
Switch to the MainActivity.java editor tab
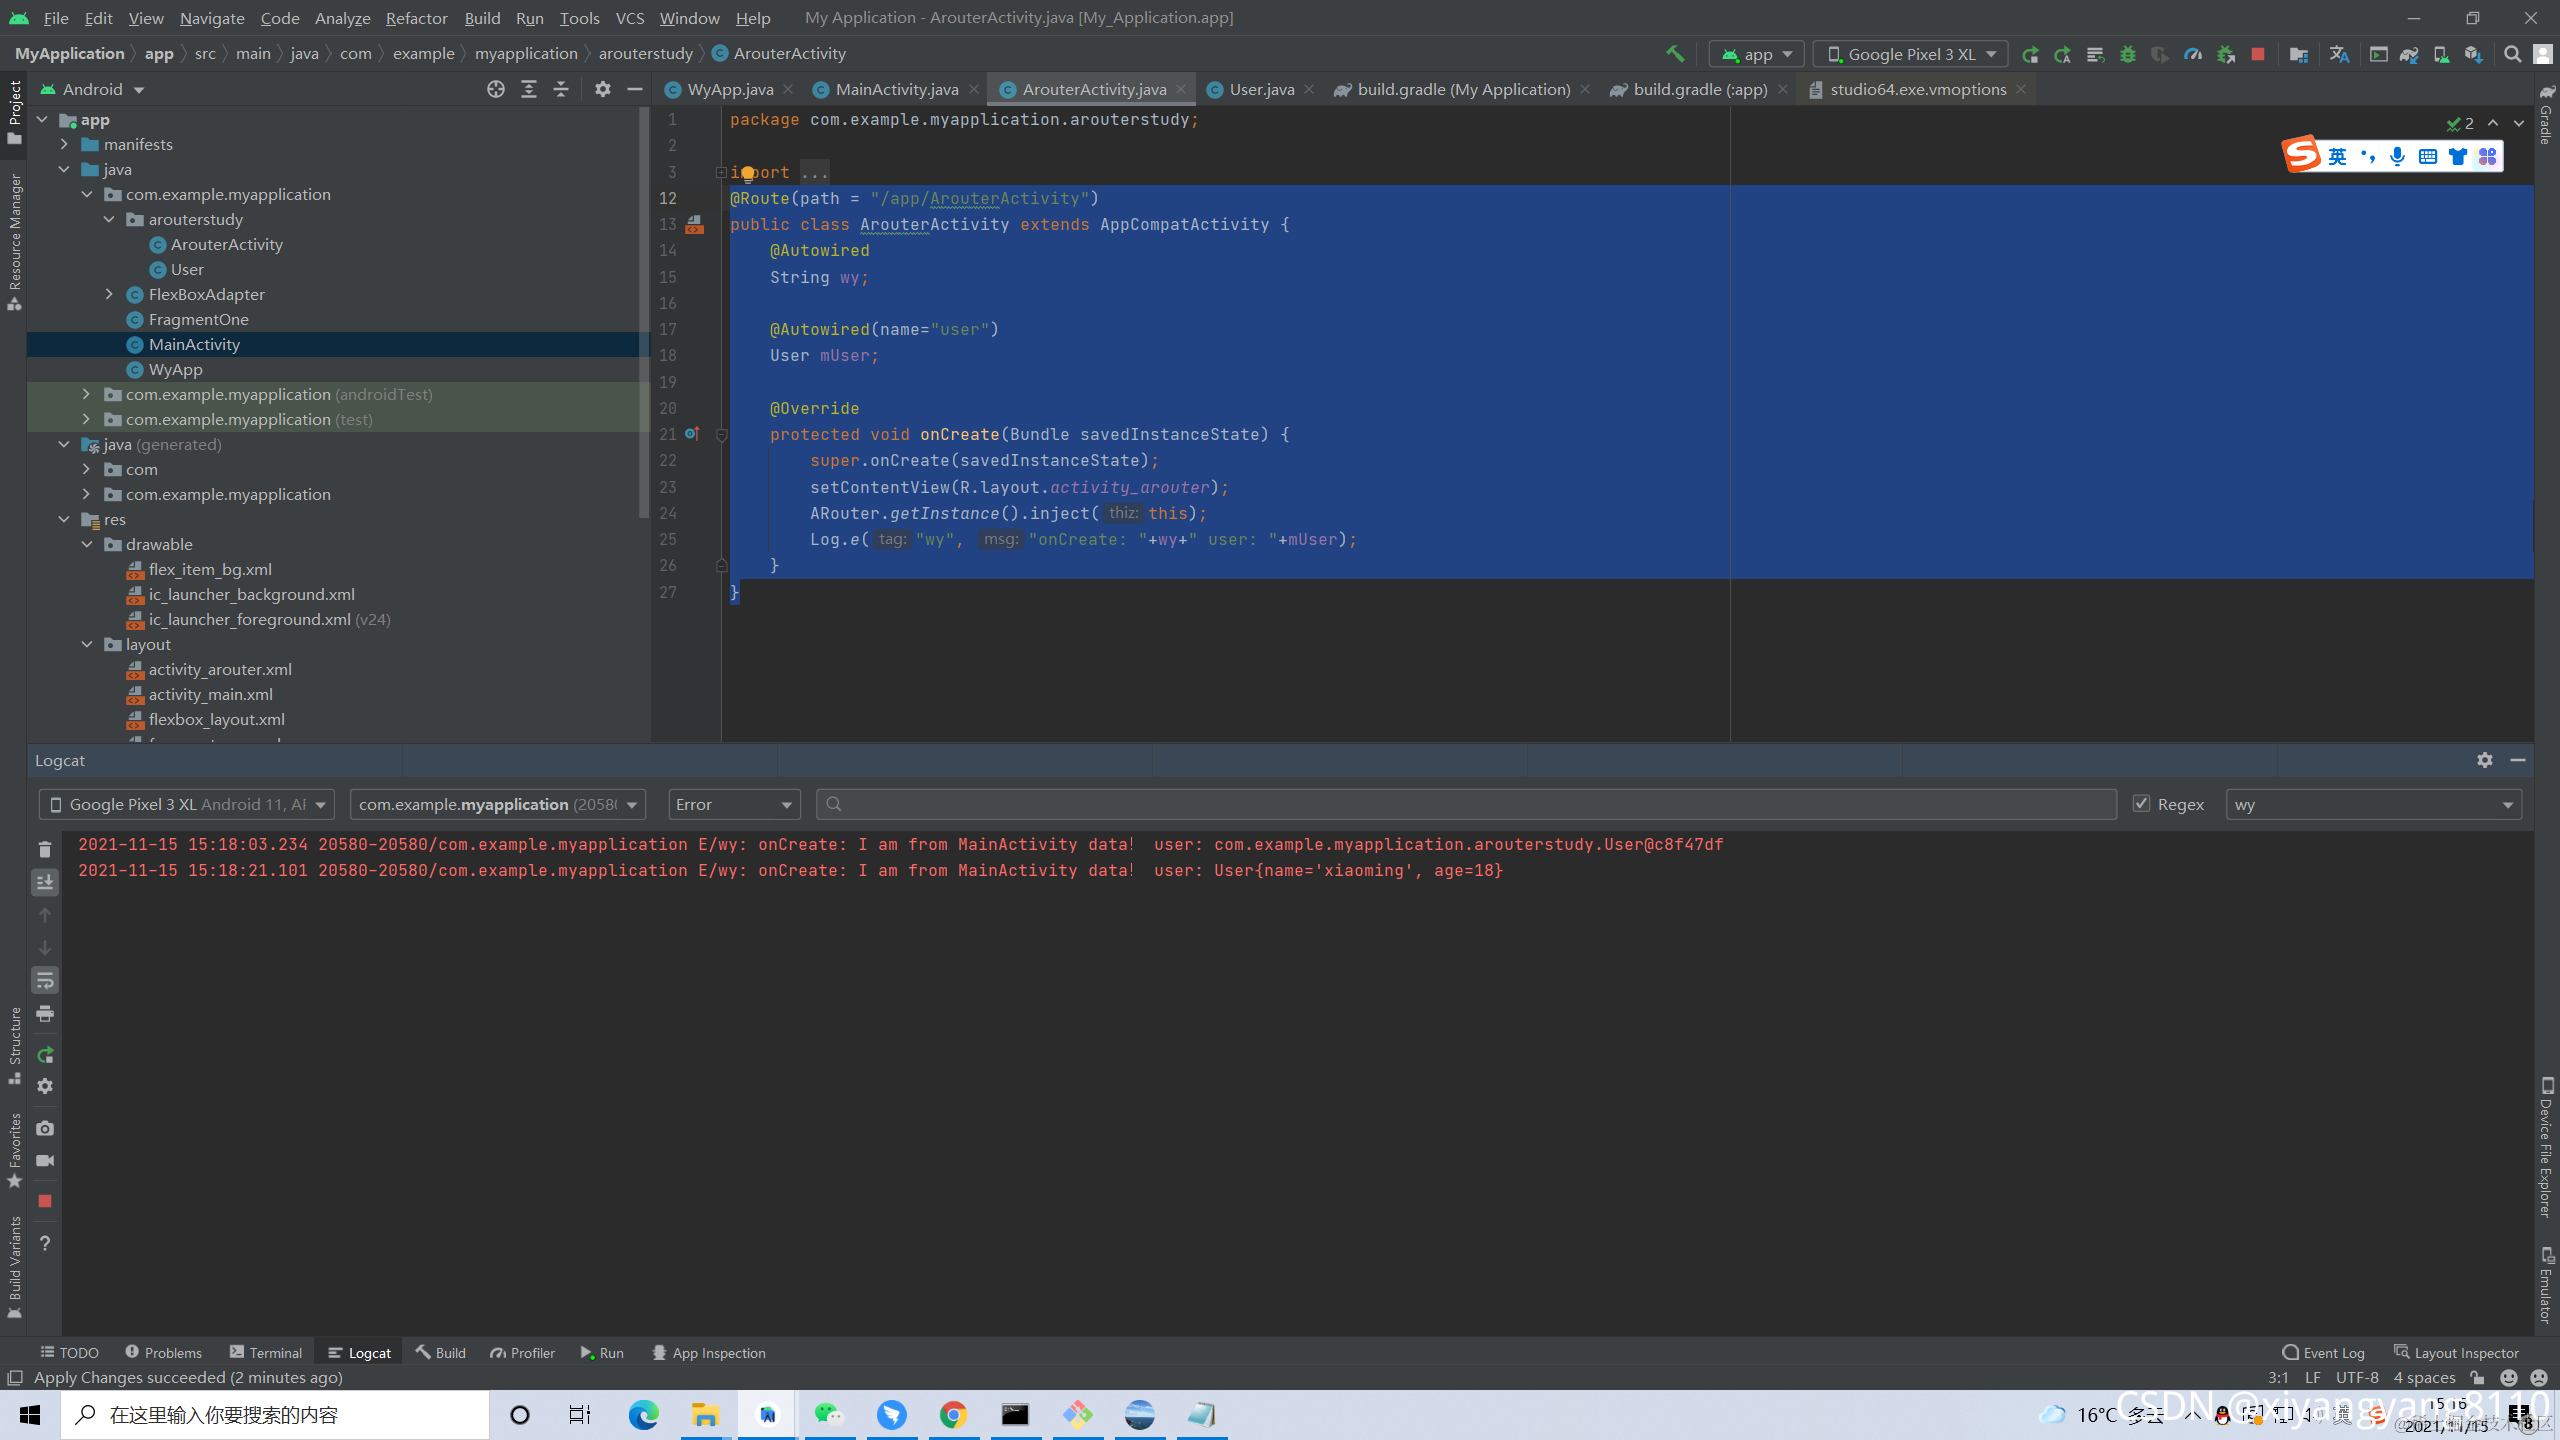click(x=896, y=89)
